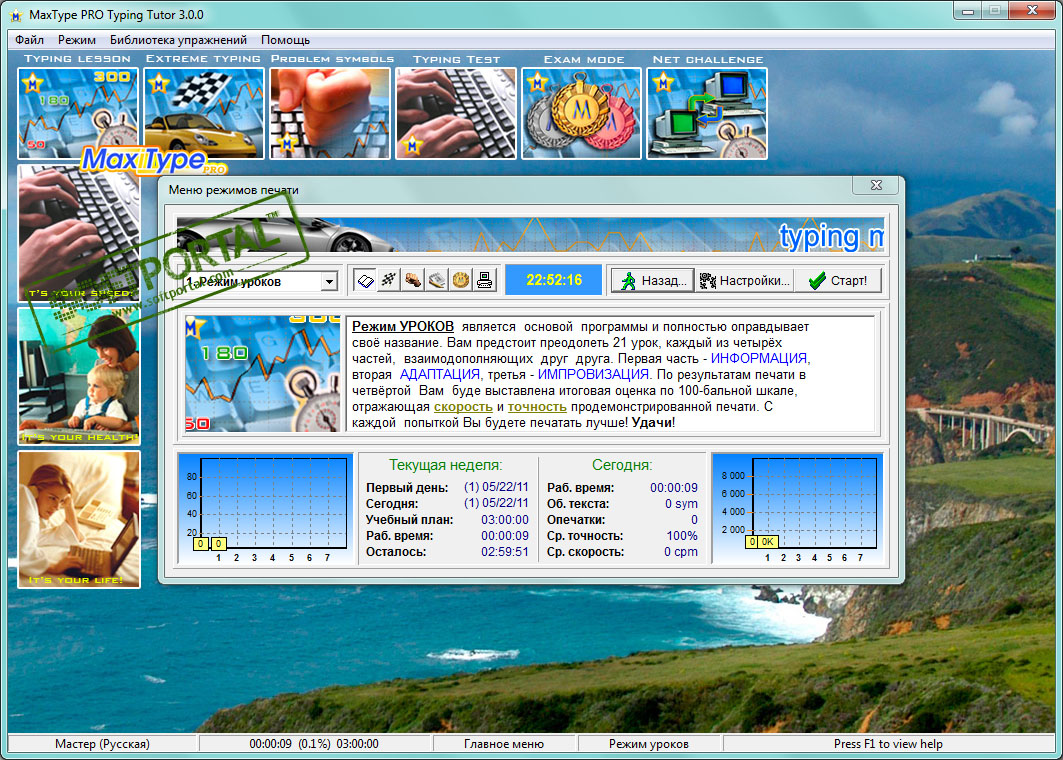Click the lesson mode preview image
1063x760 pixels.
262,374
